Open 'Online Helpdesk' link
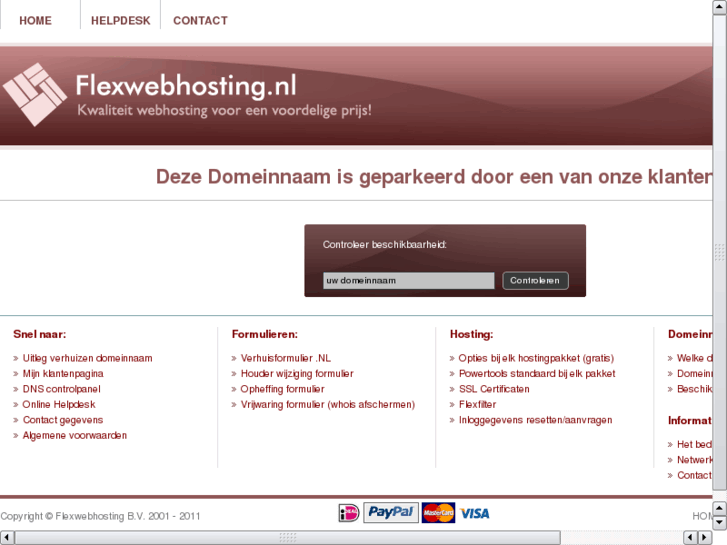 pyautogui.click(x=59, y=404)
